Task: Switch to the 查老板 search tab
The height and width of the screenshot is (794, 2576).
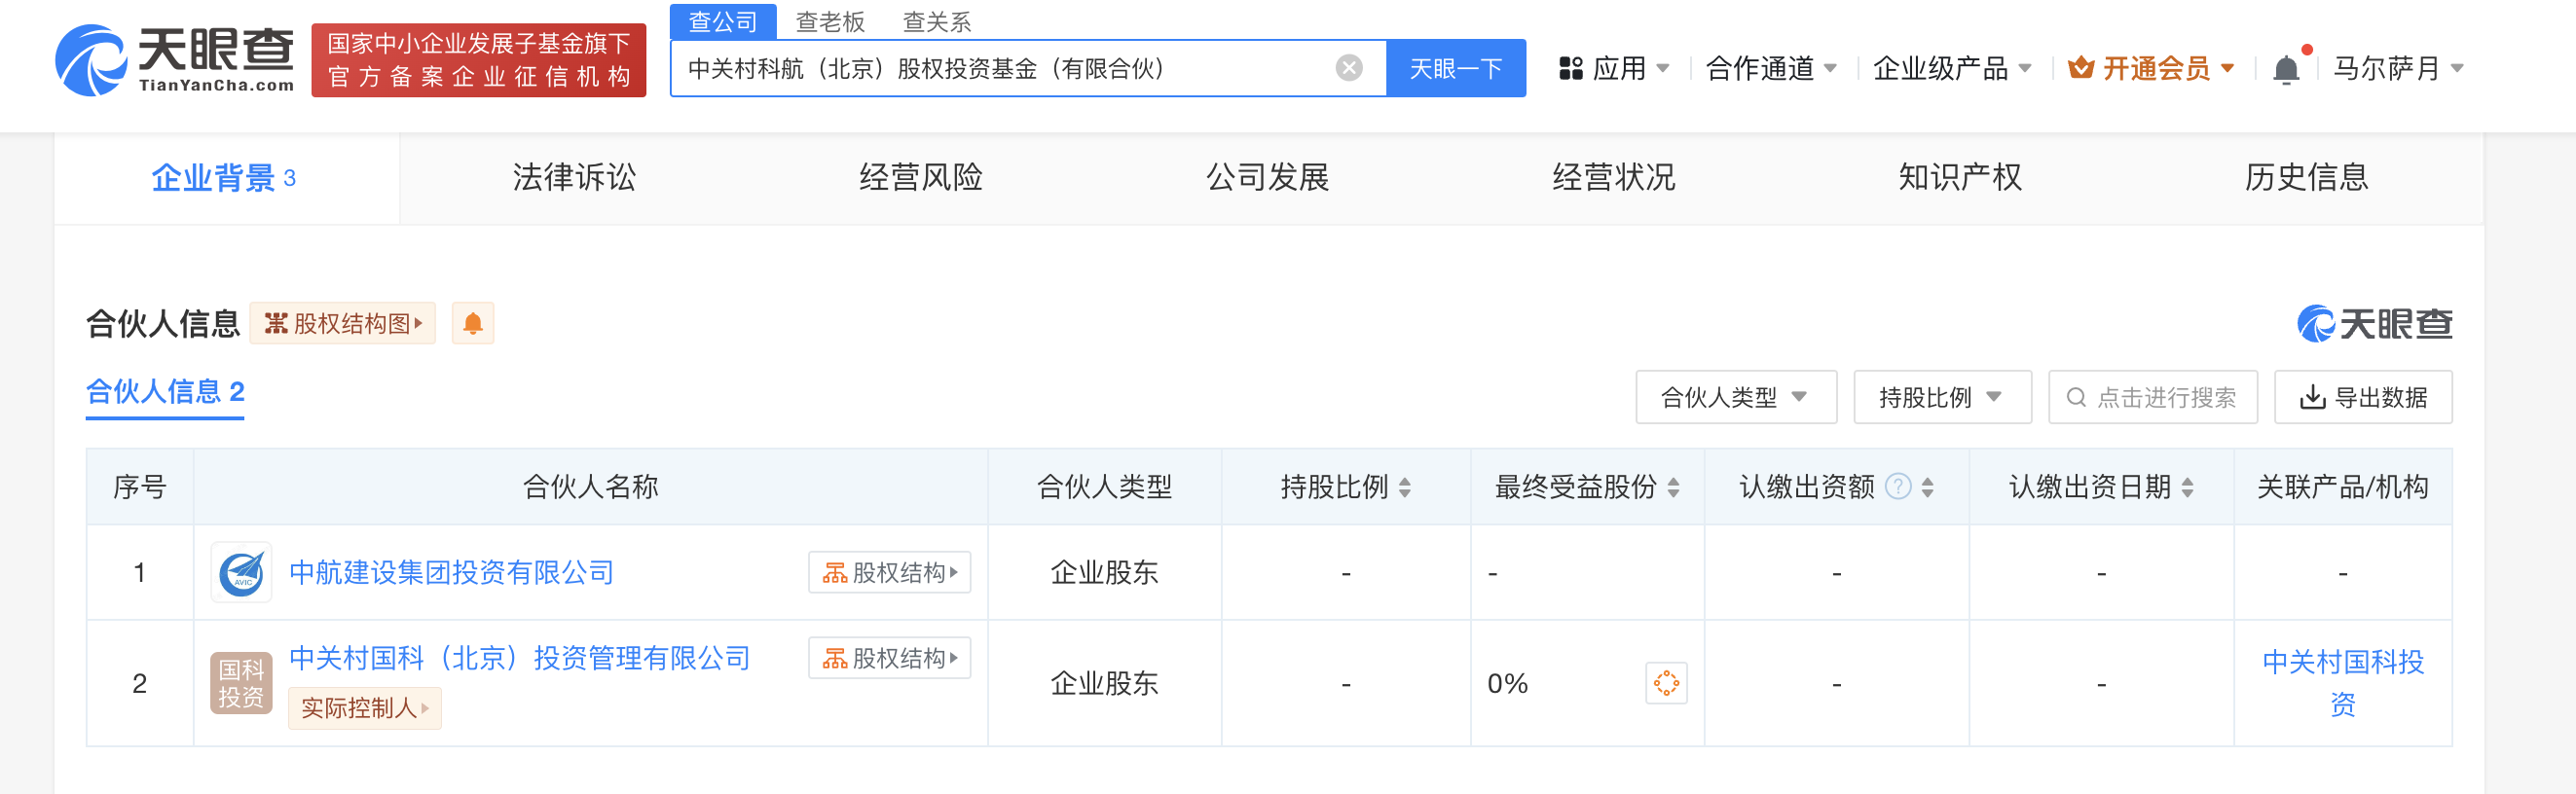Action: coord(829,21)
